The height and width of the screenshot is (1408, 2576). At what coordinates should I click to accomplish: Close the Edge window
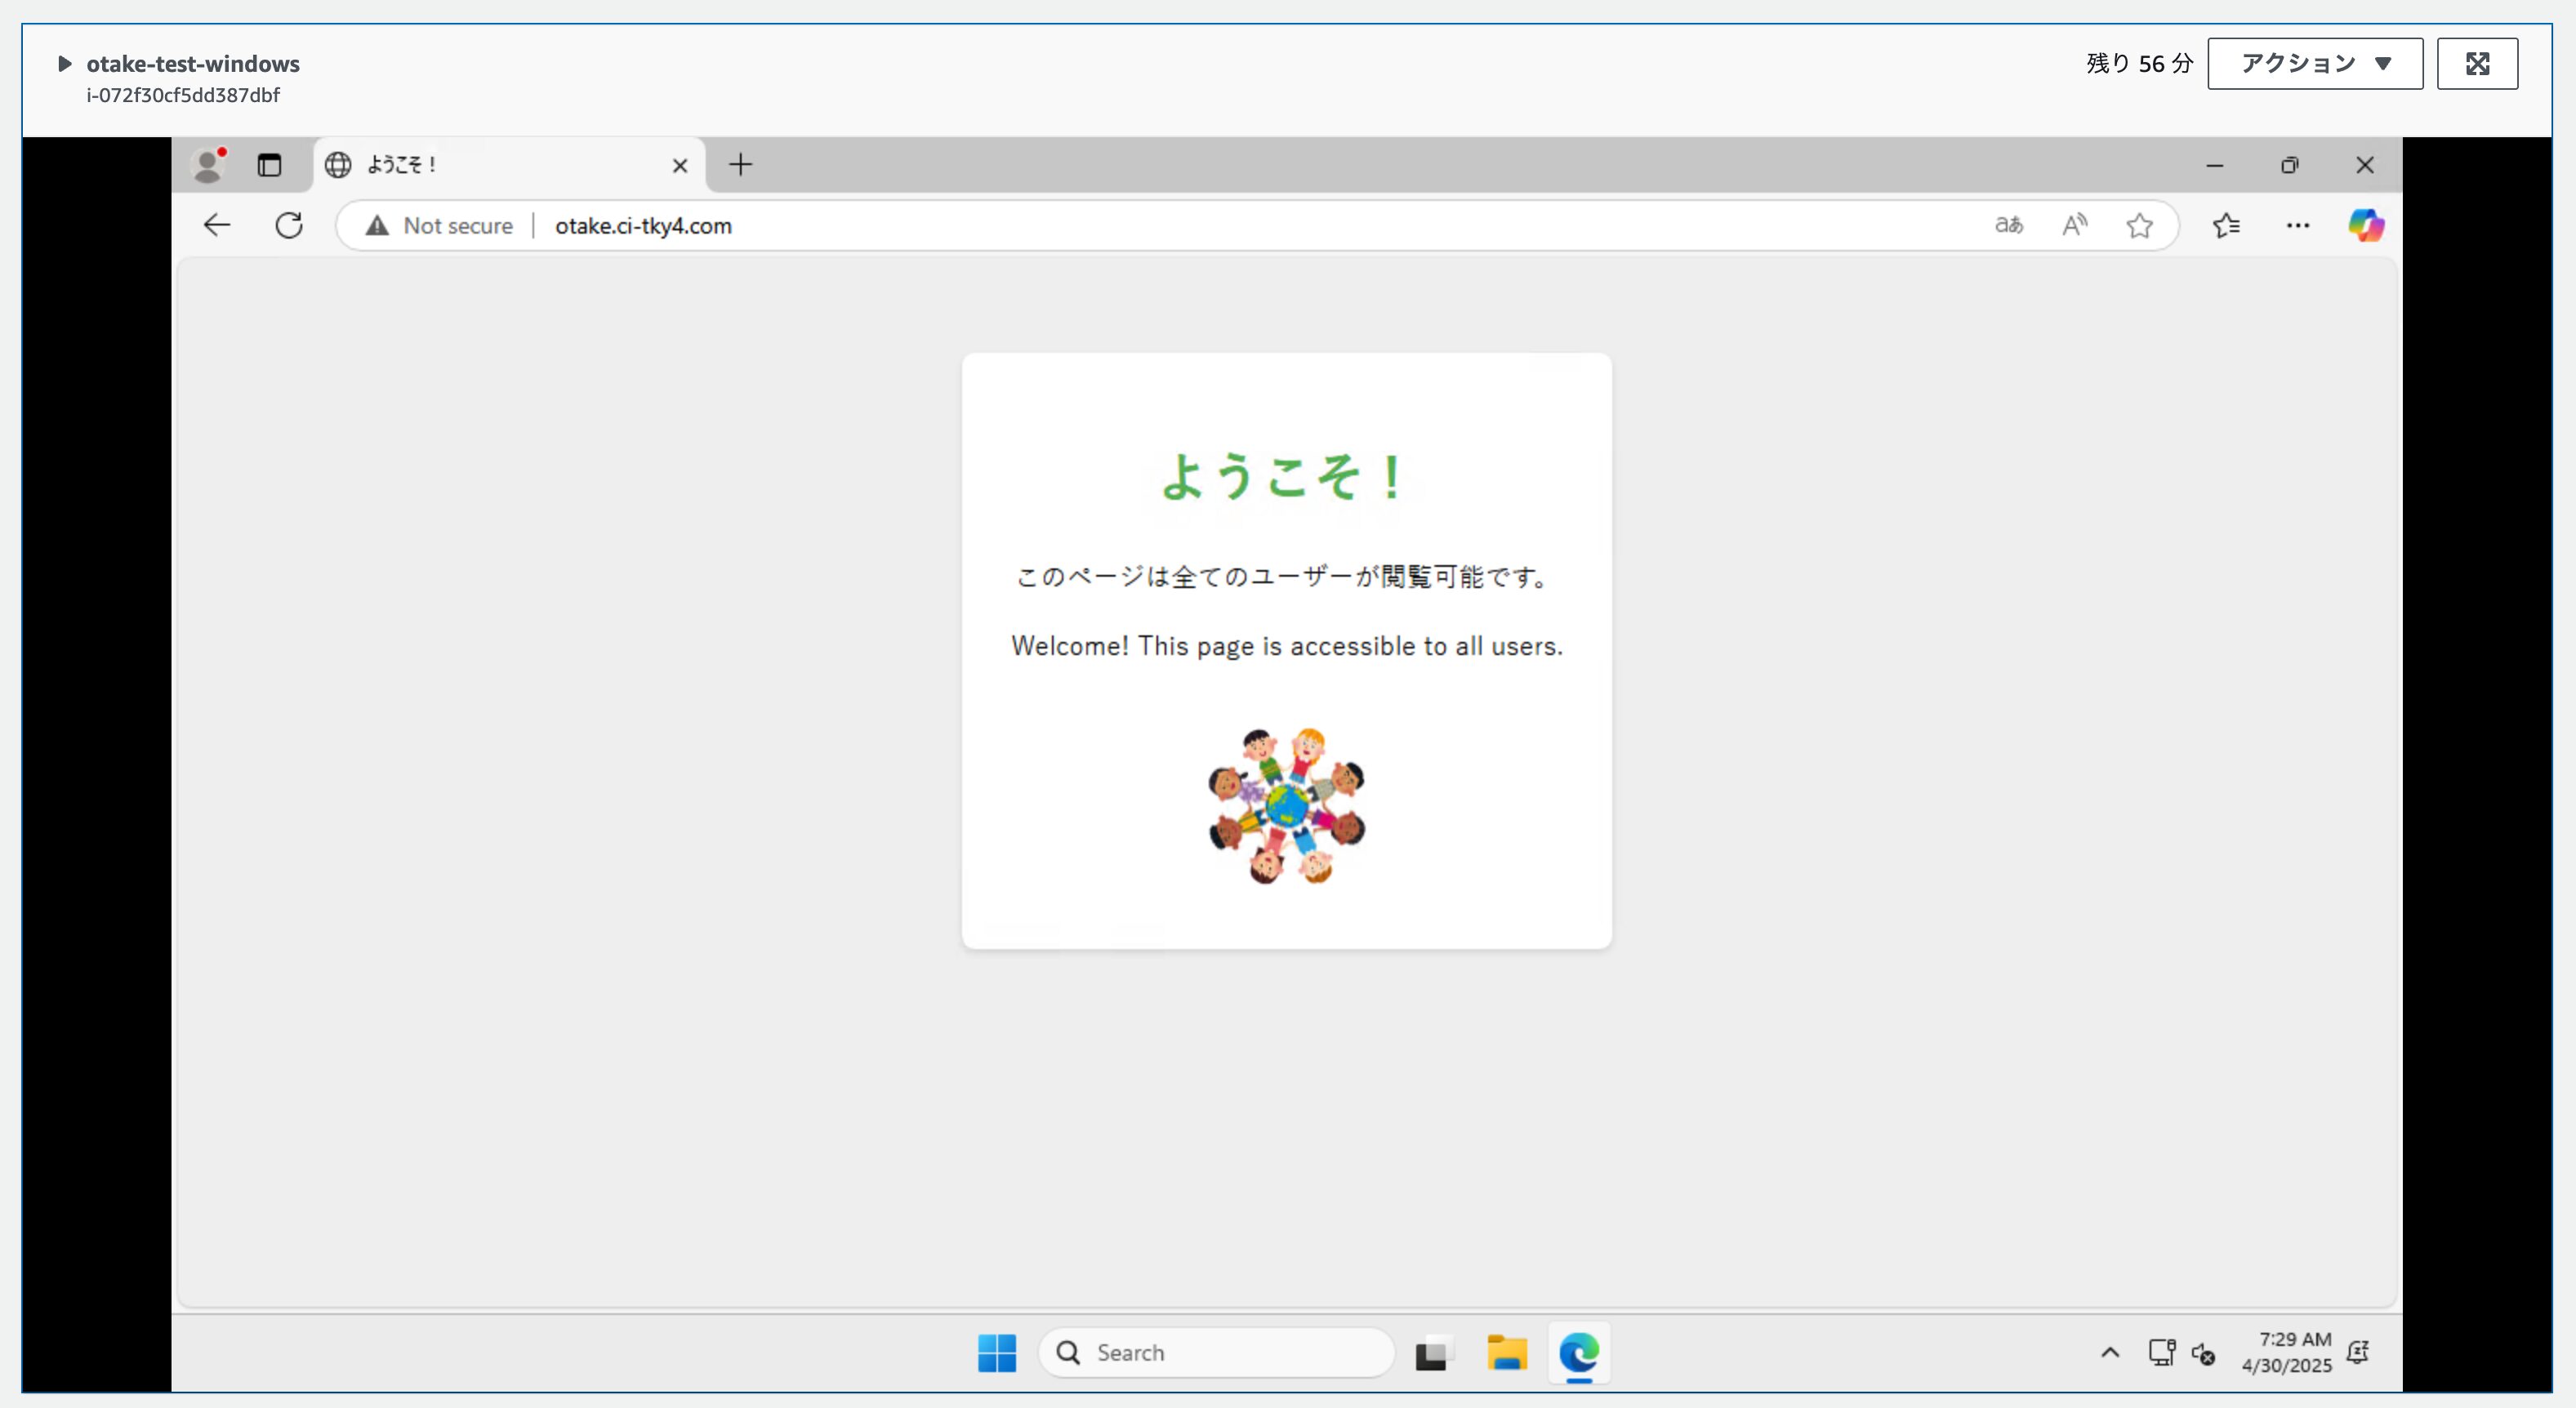[x=2365, y=165]
